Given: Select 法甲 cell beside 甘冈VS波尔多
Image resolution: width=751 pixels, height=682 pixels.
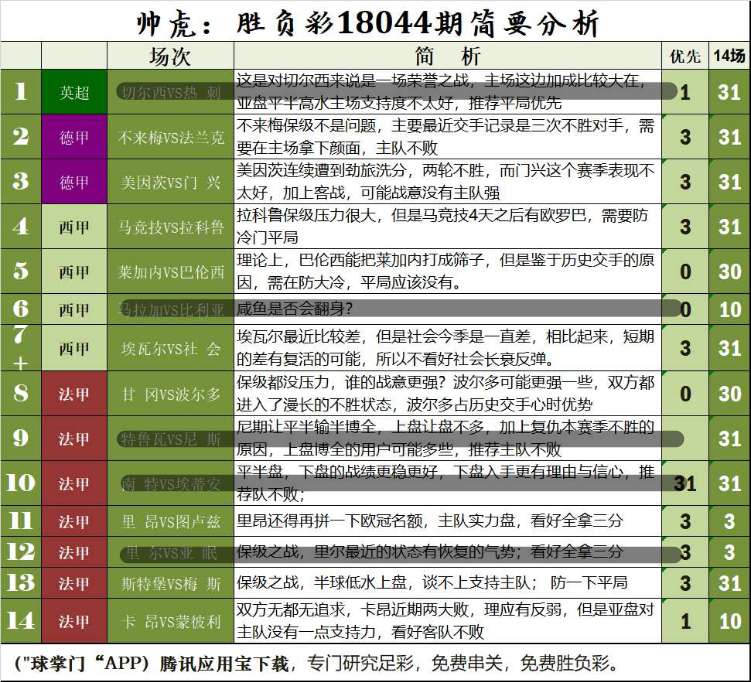Looking at the screenshot, I should click(74, 393).
